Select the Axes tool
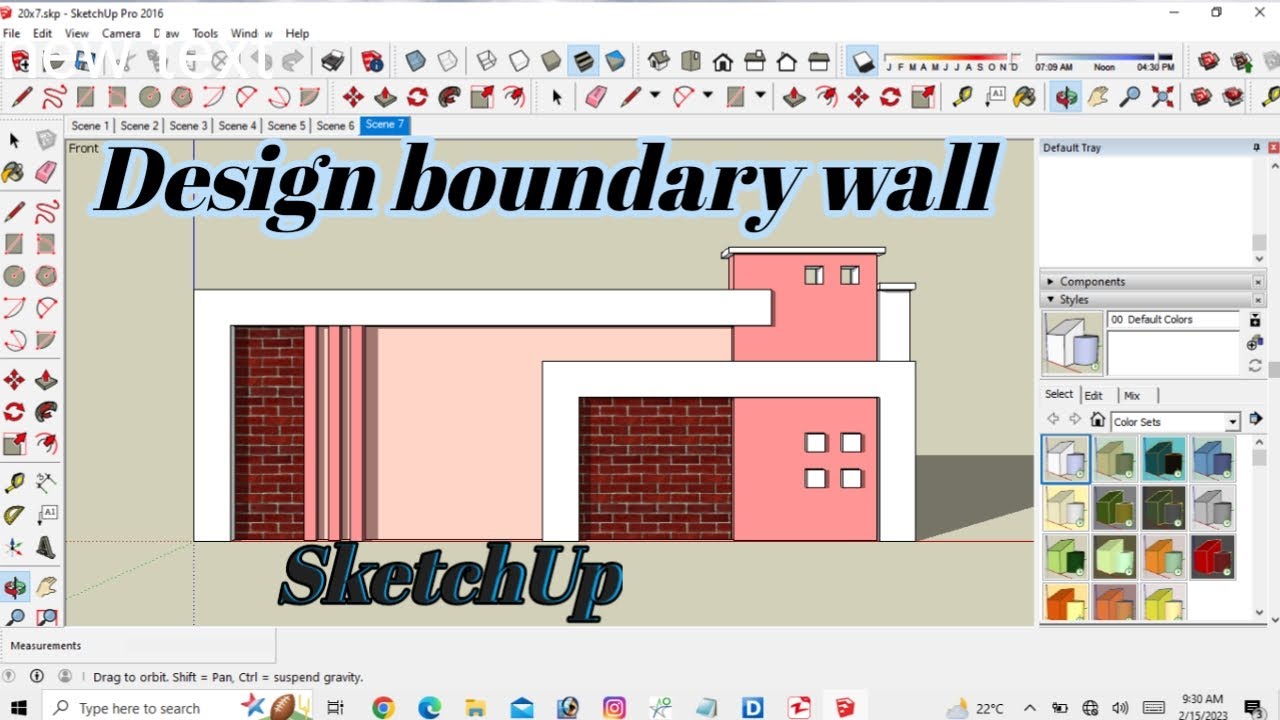This screenshot has width=1280, height=720. 14,547
